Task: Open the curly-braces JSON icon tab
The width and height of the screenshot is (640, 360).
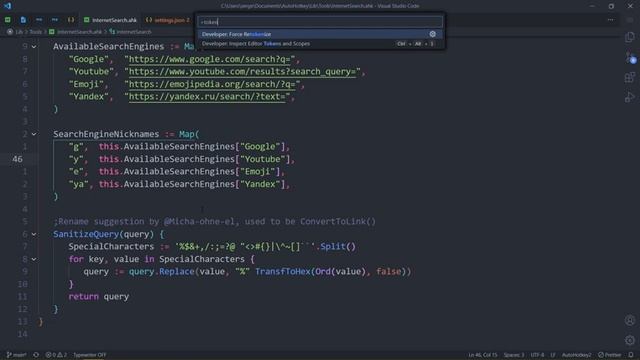Action: pyautogui.click(x=71, y=20)
